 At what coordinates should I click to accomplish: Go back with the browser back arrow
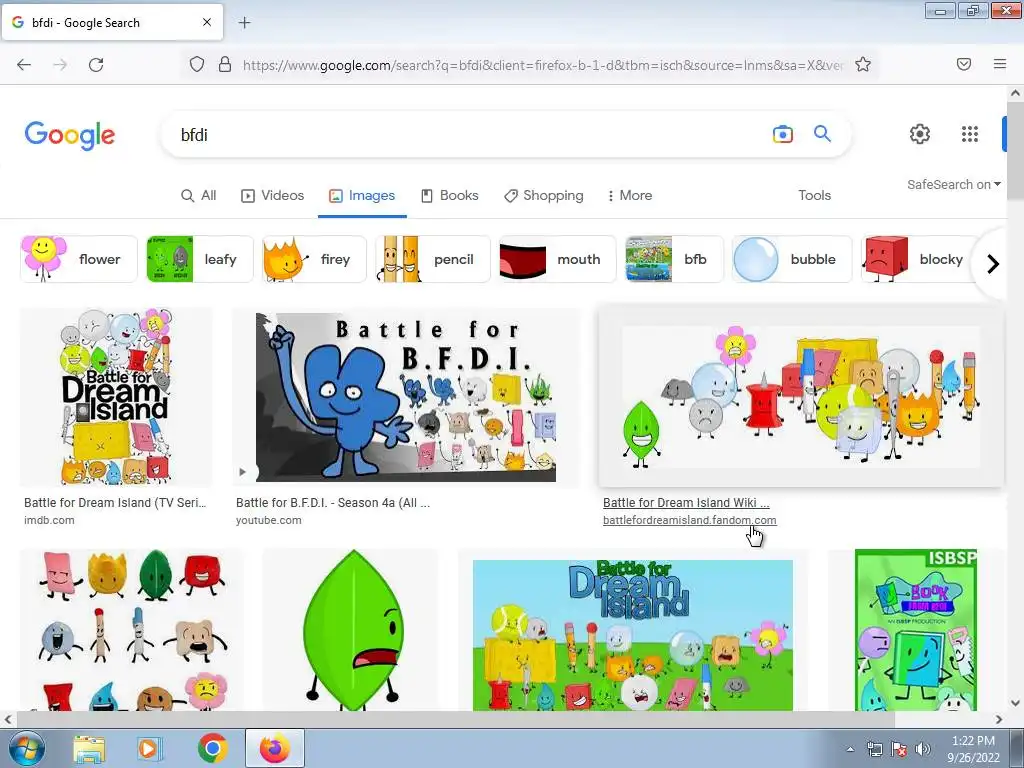point(24,65)
